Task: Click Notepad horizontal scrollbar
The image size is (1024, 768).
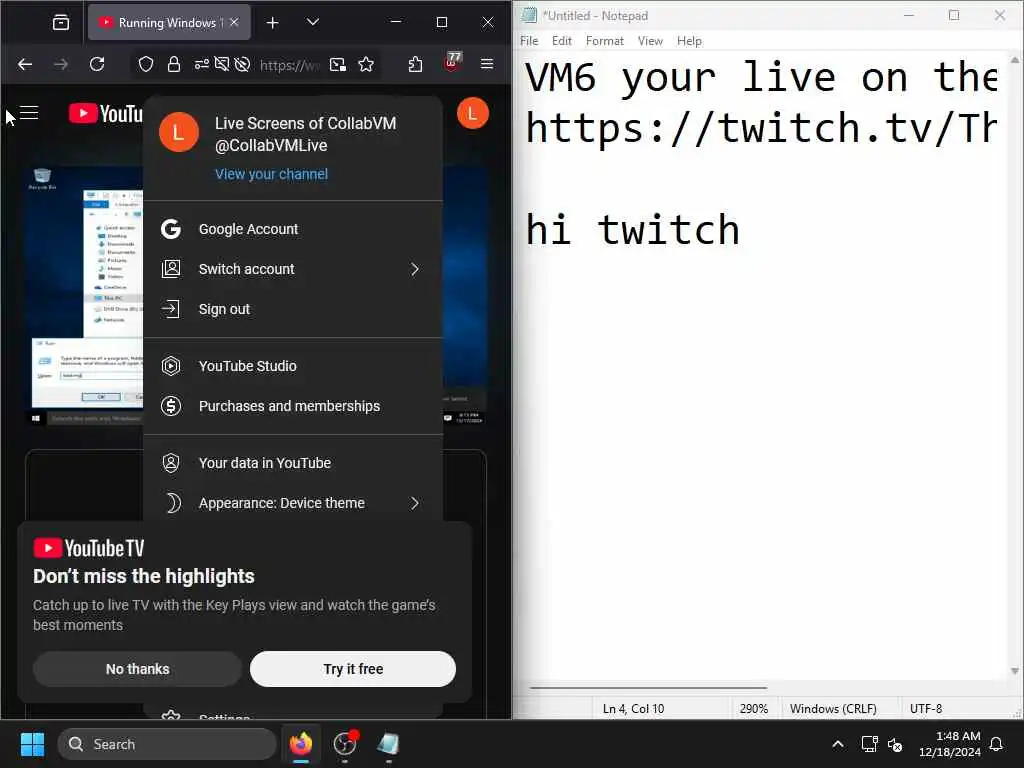Action: click(648, 688)
